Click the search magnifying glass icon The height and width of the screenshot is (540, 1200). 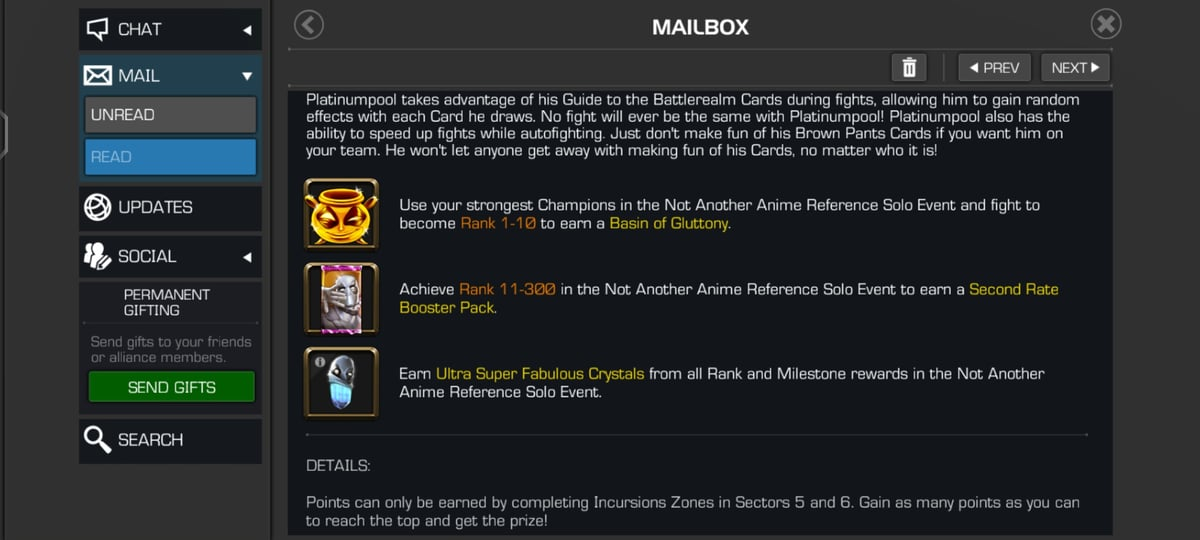click(x=98, y=440)
